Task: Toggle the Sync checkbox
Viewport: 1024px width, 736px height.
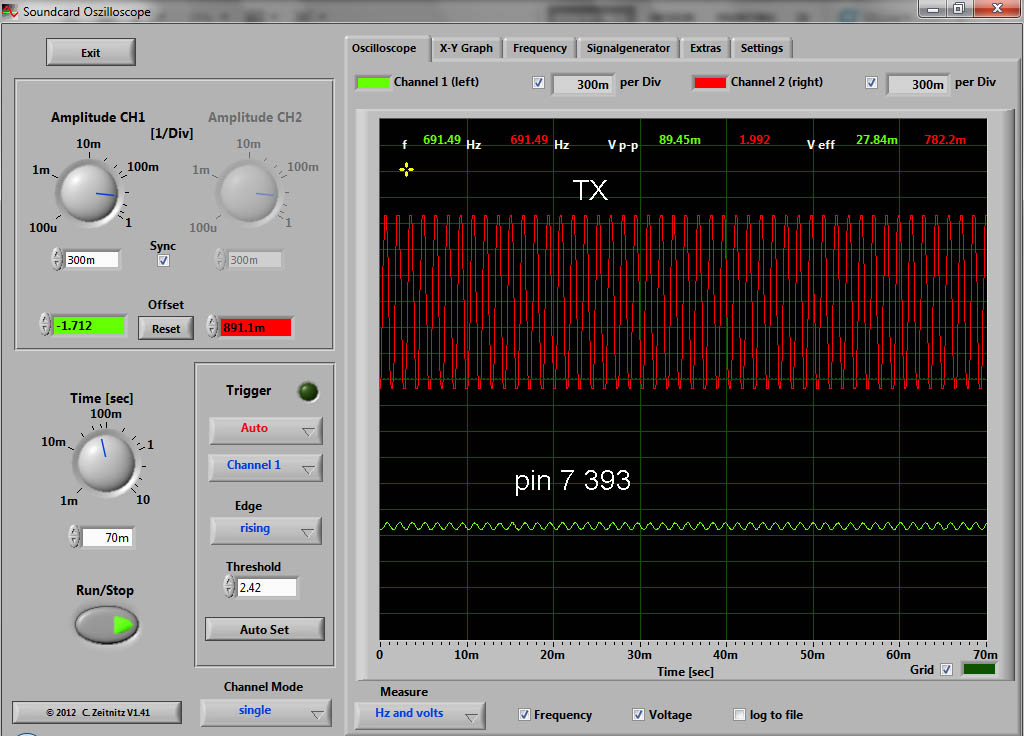Action: coord(163,261)
